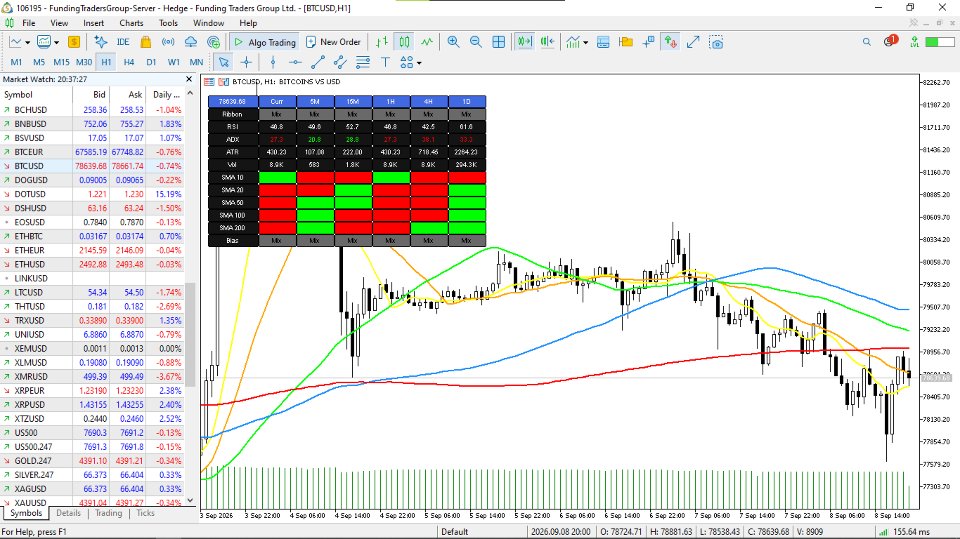Sort Market Watch by Symbol column
960x539 pixels.
pos(36,94)
